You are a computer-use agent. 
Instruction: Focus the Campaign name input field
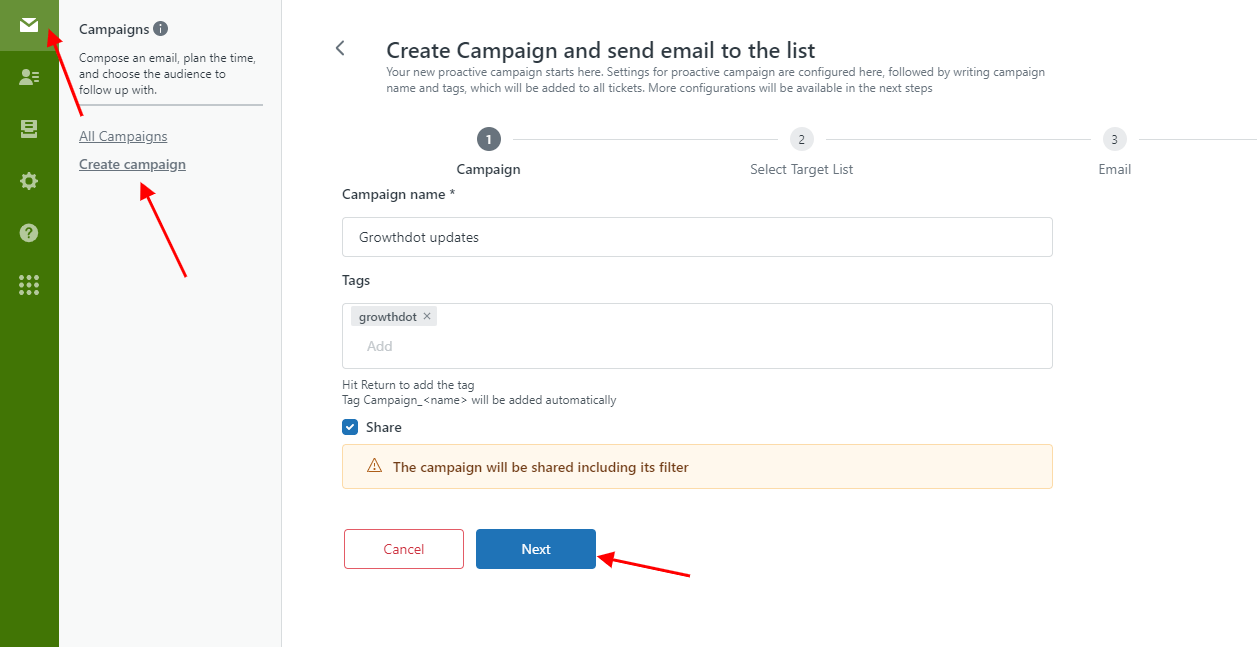pyautogui.click(x=697, y=237)
